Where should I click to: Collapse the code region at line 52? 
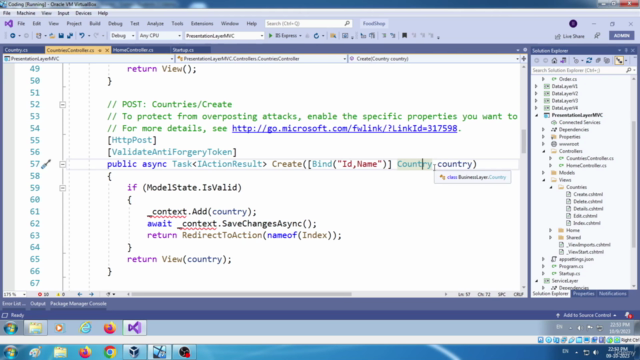pos(62,104)
